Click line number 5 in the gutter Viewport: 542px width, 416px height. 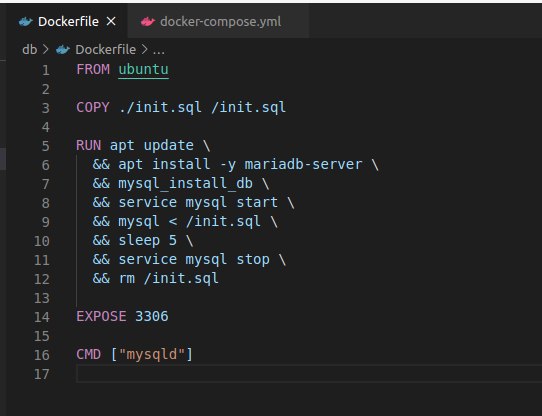pyautogui.click(x=46, y=147)
